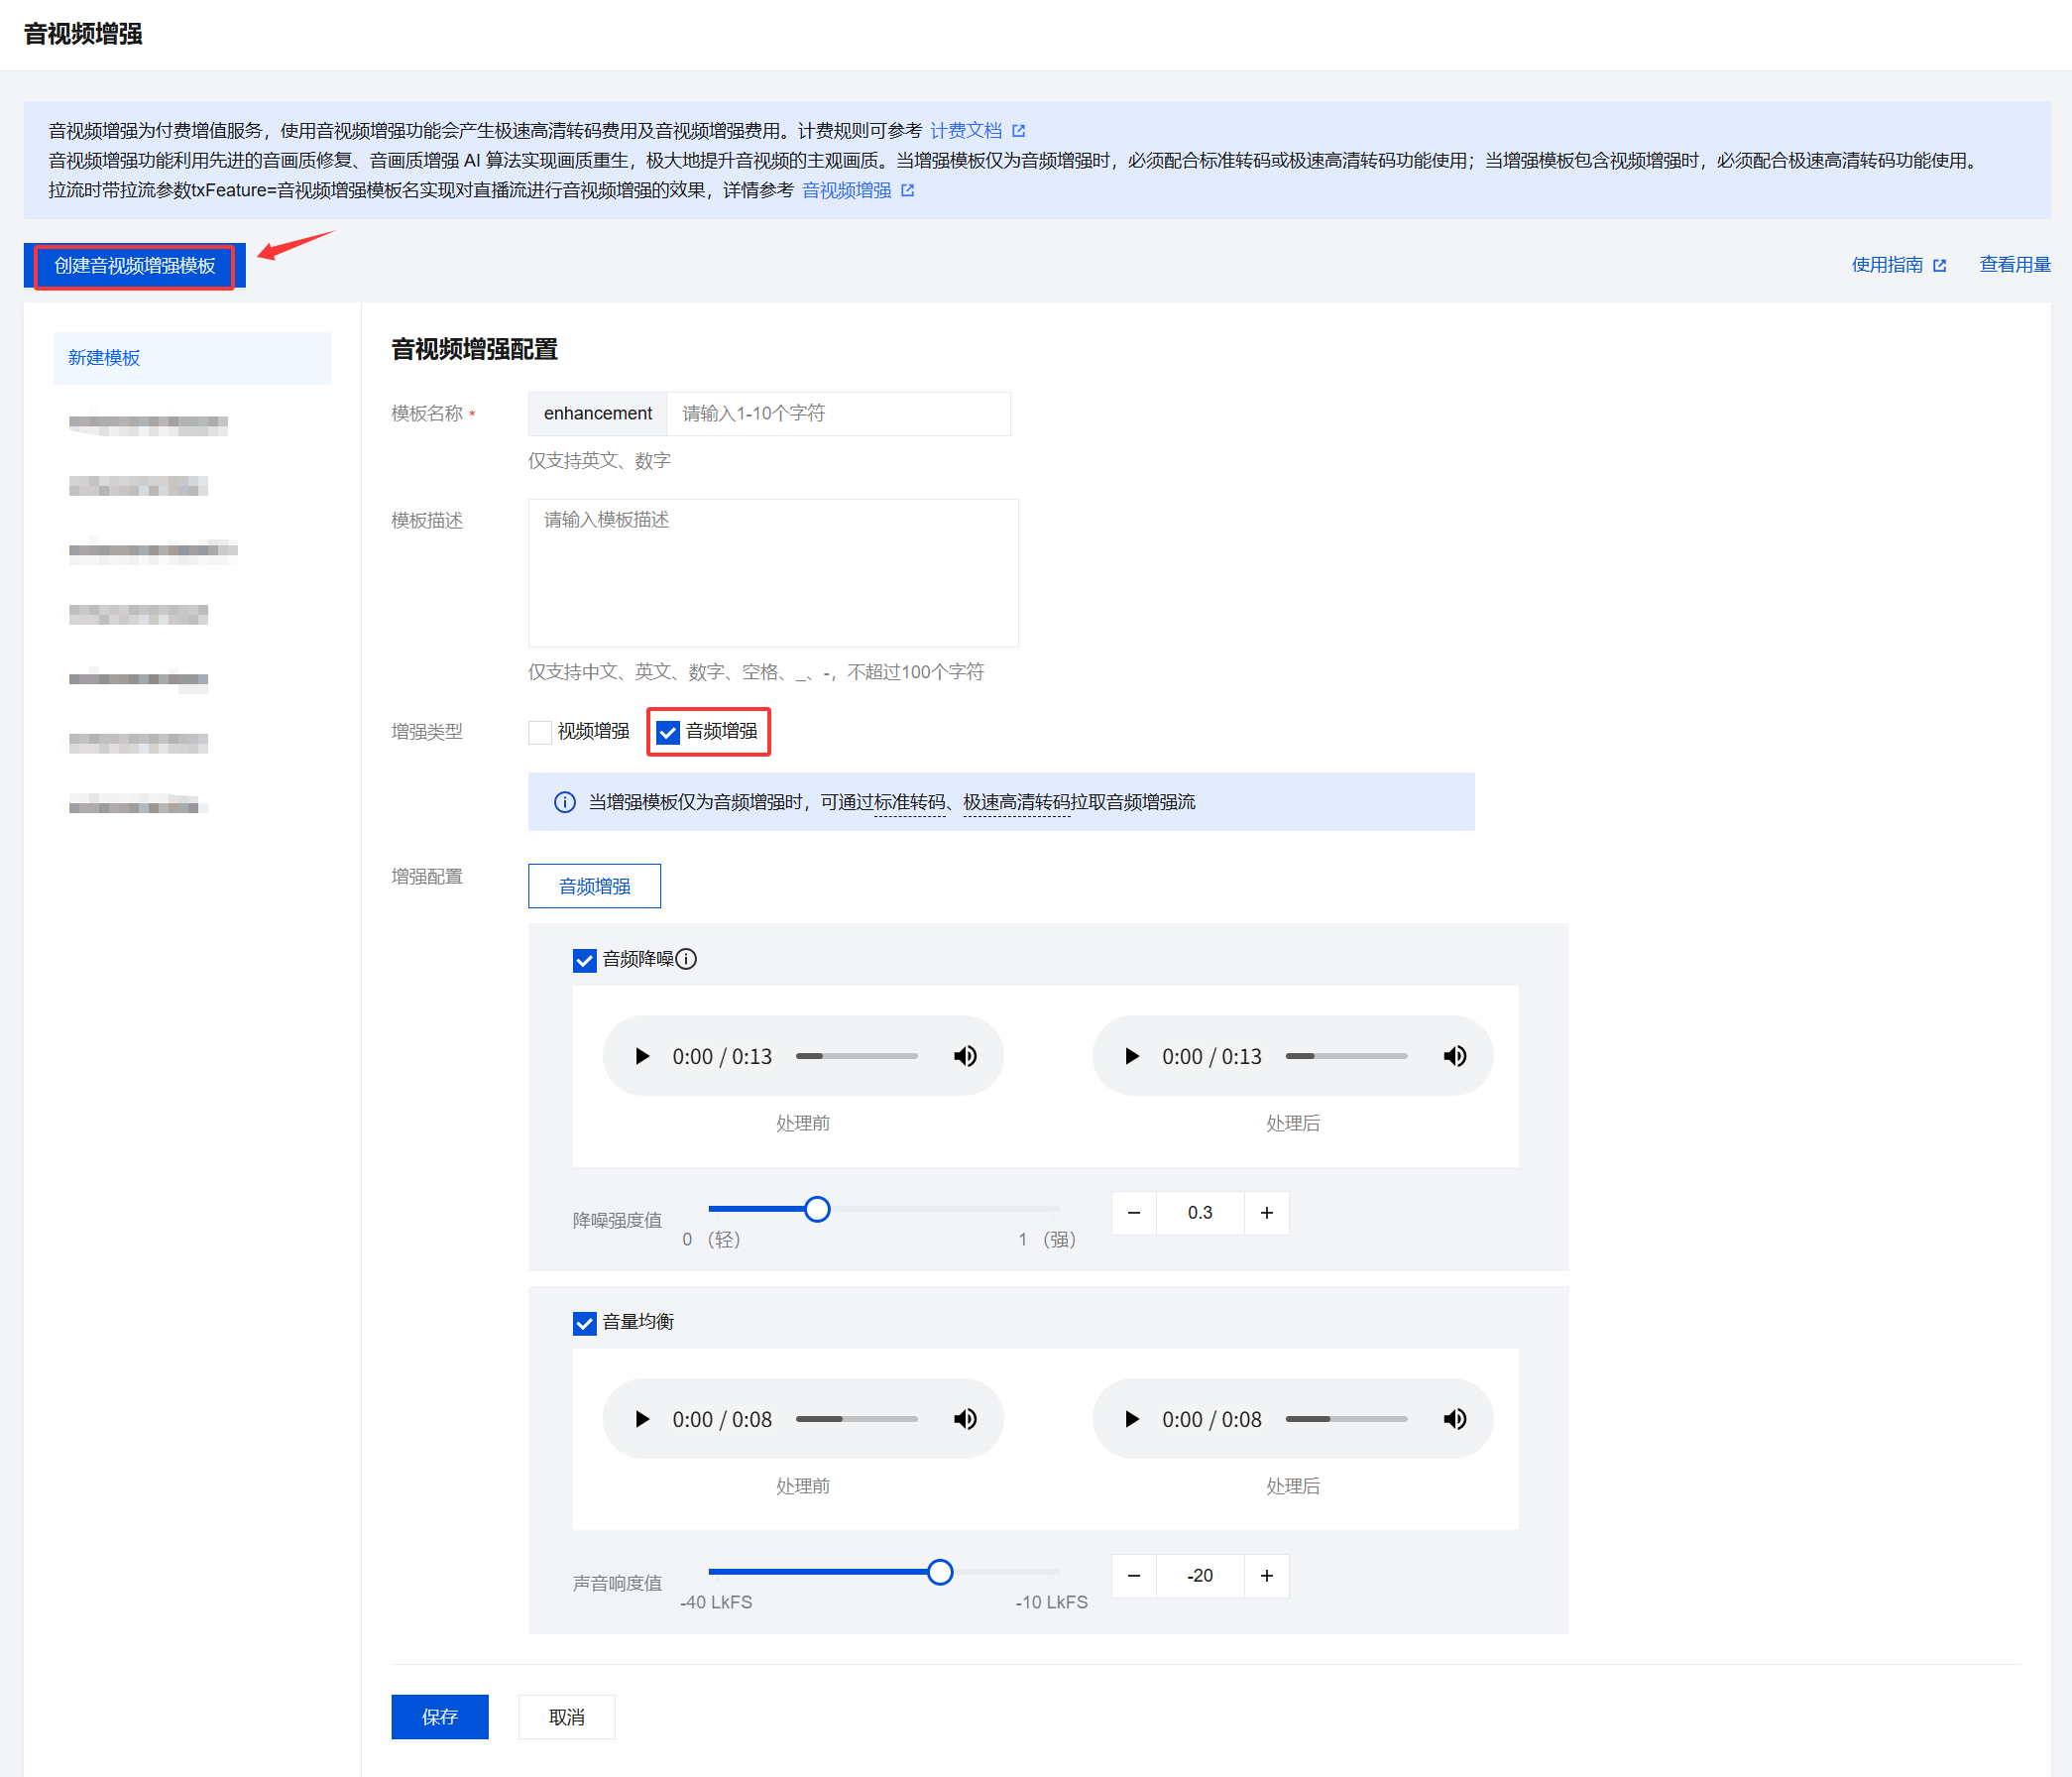Click the 模板描述 text area

[x=772, y=573]
